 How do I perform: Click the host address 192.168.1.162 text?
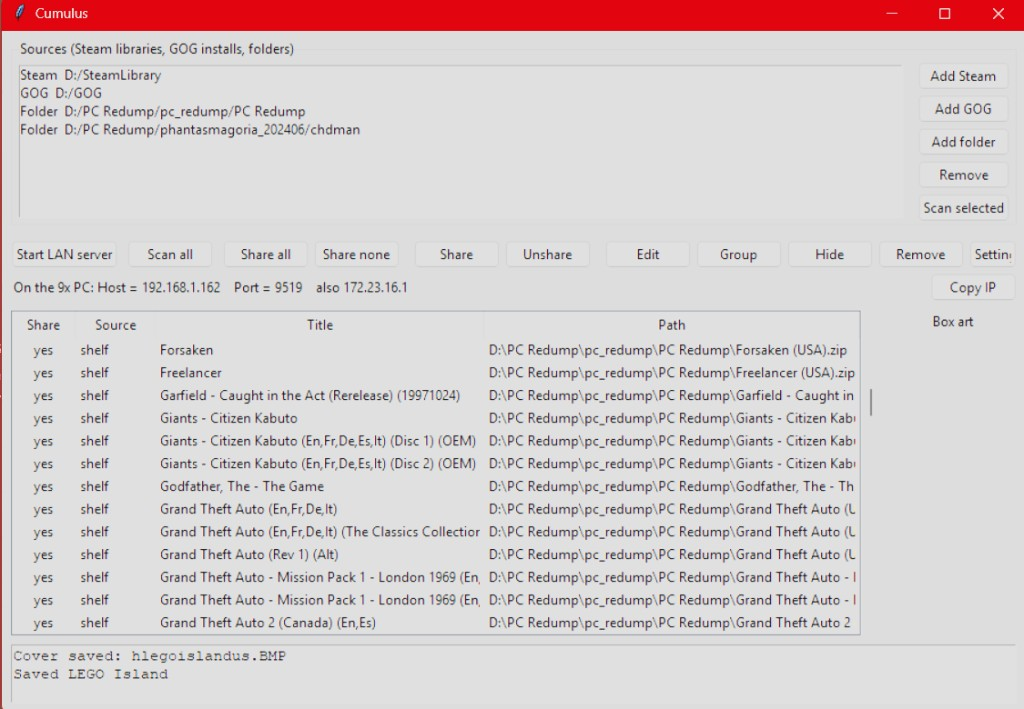click(181, 288)
